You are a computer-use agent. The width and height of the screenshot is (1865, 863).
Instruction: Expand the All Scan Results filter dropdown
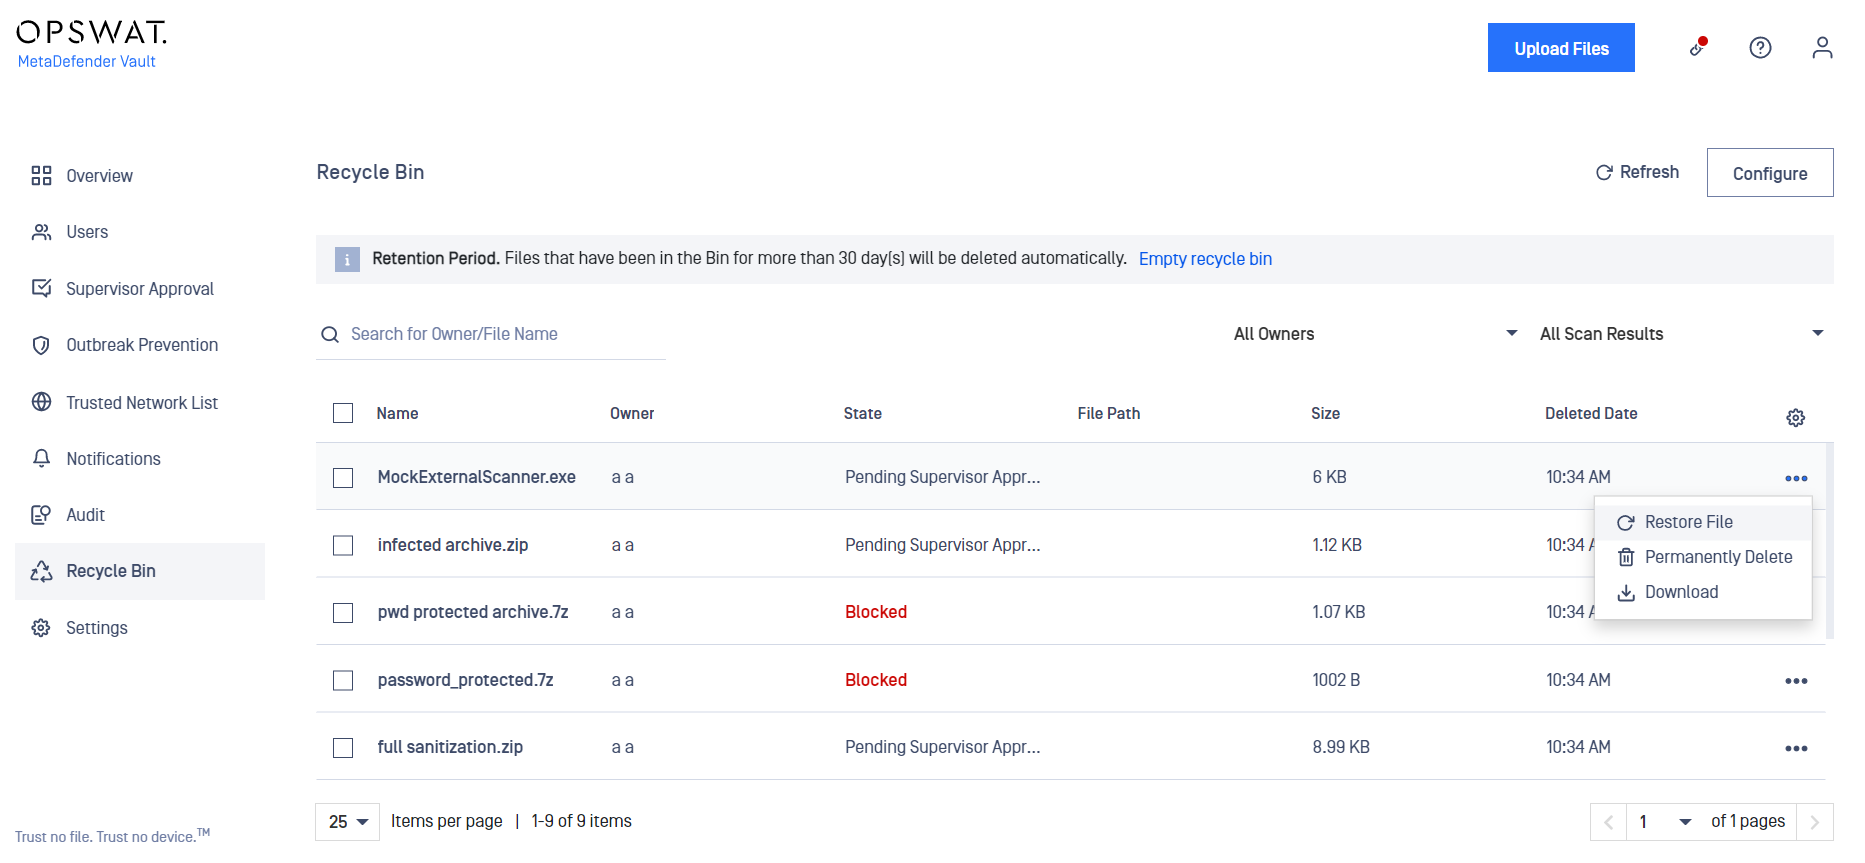pyautogui.click(x=1682, y=334)
